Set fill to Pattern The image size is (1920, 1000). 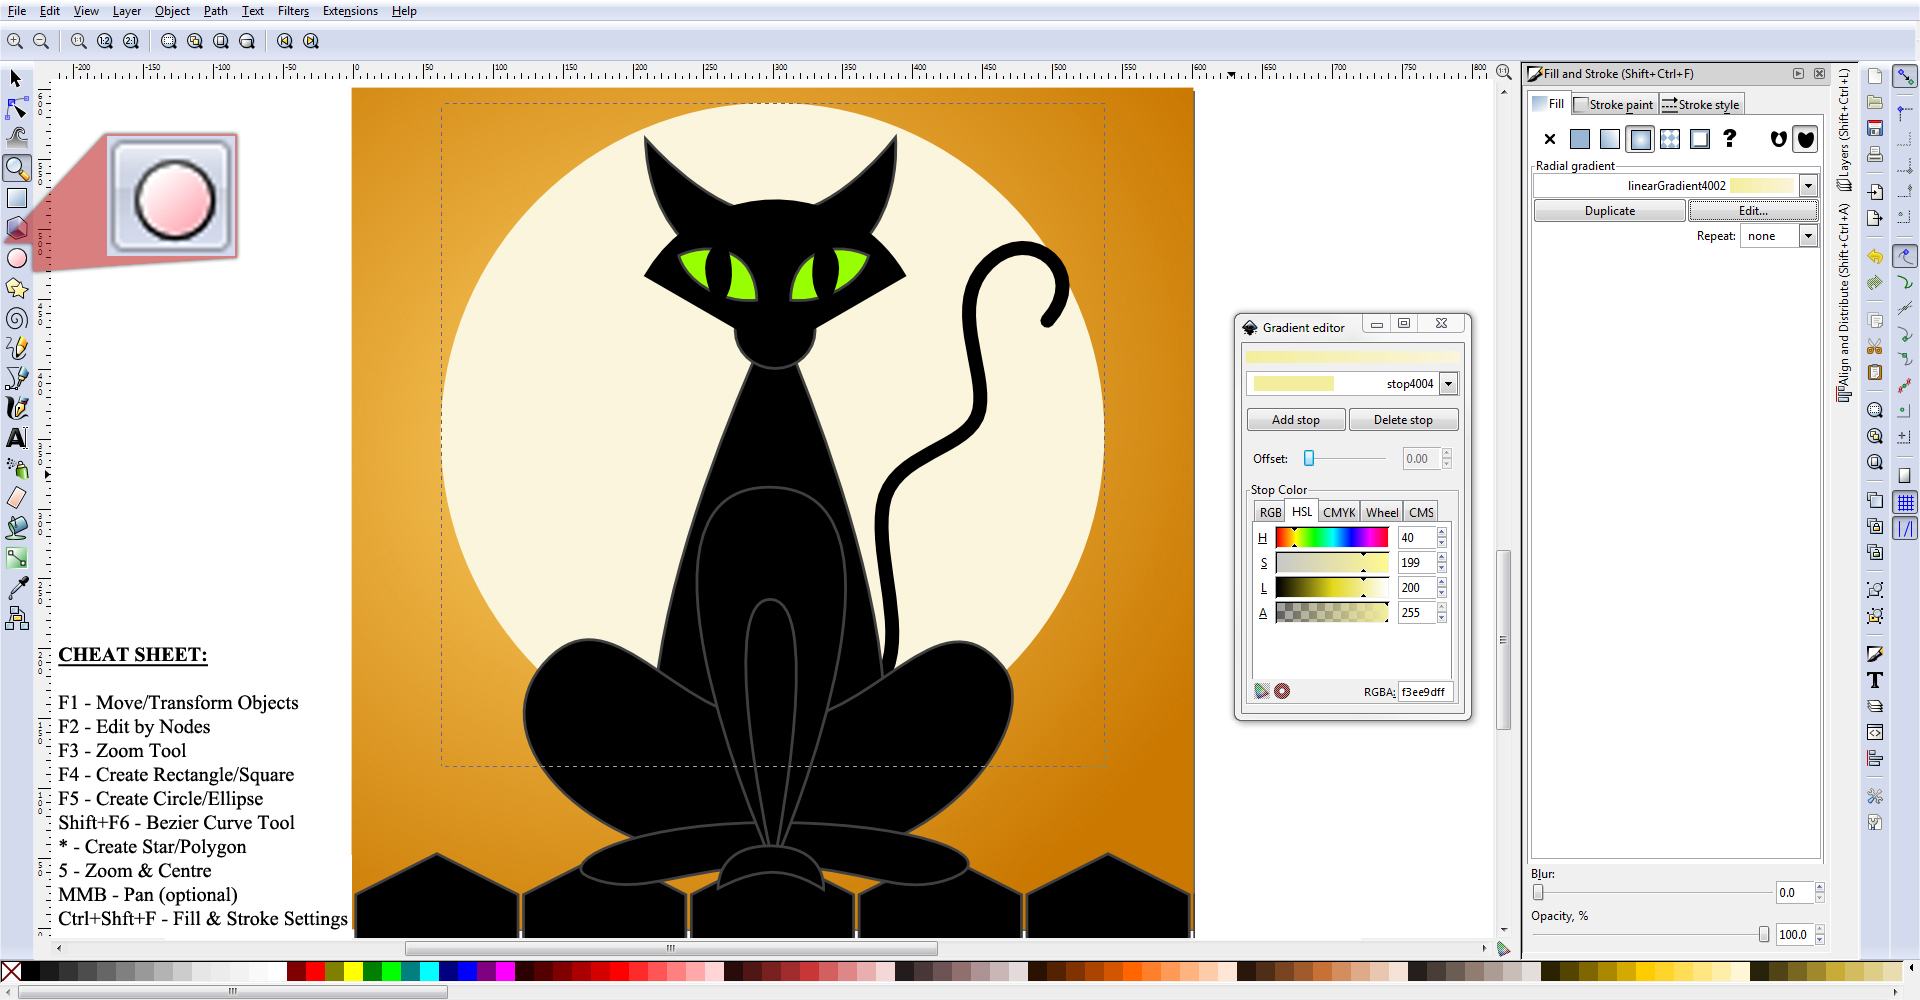point(1670,139)
